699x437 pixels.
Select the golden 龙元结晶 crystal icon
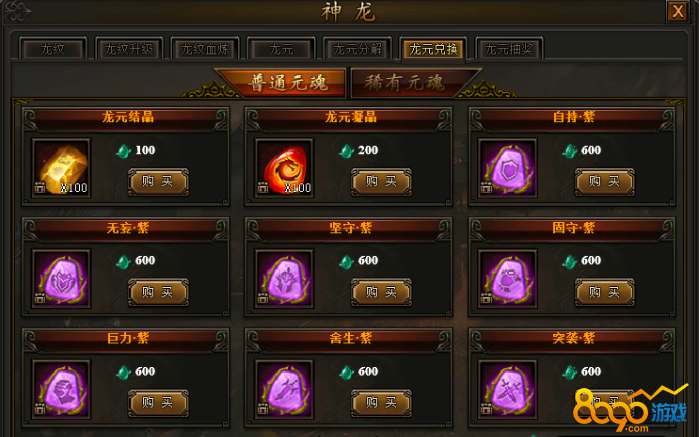click(62, 168)
